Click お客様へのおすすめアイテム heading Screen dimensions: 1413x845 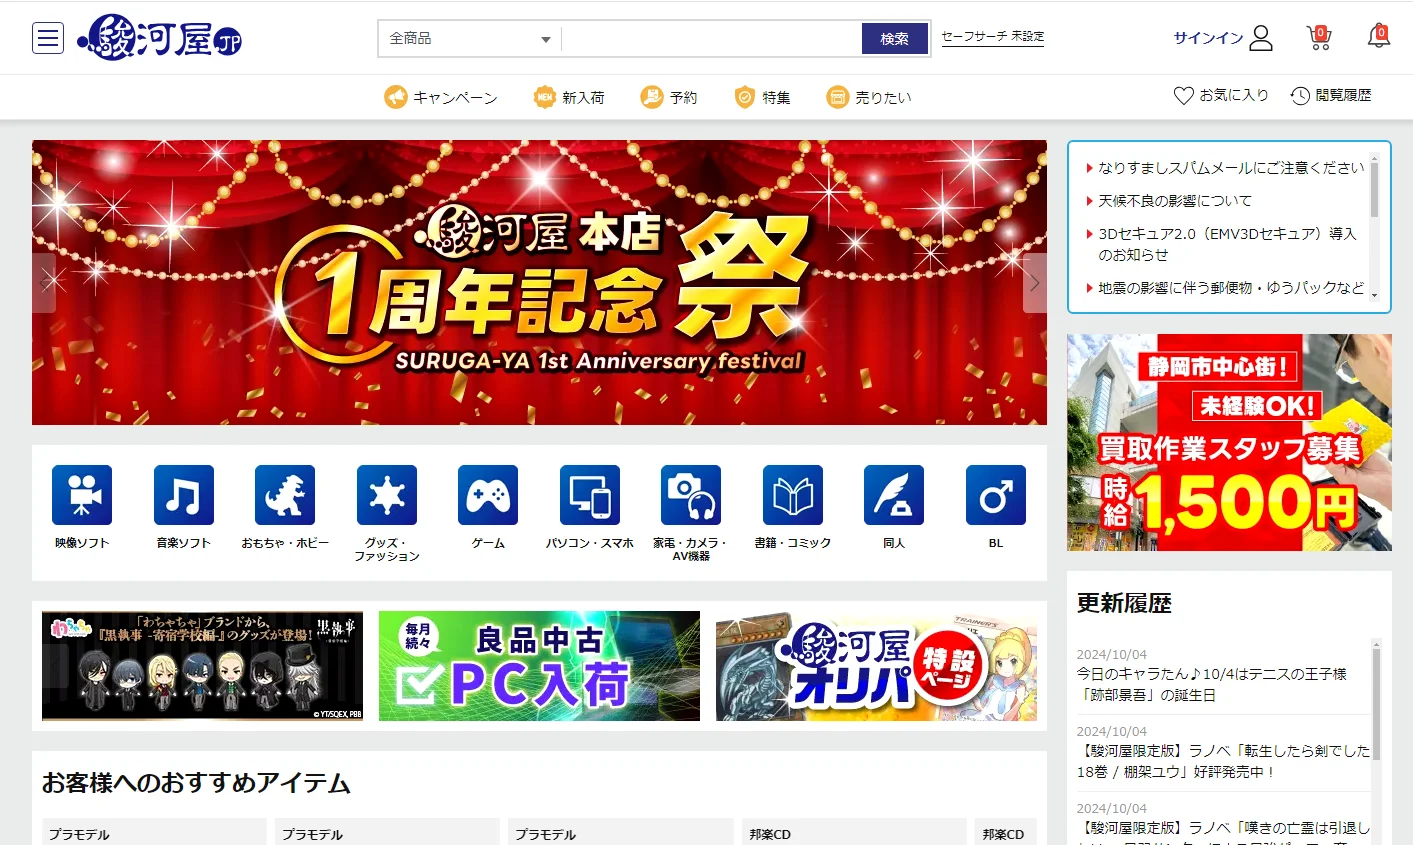point(196,783)
